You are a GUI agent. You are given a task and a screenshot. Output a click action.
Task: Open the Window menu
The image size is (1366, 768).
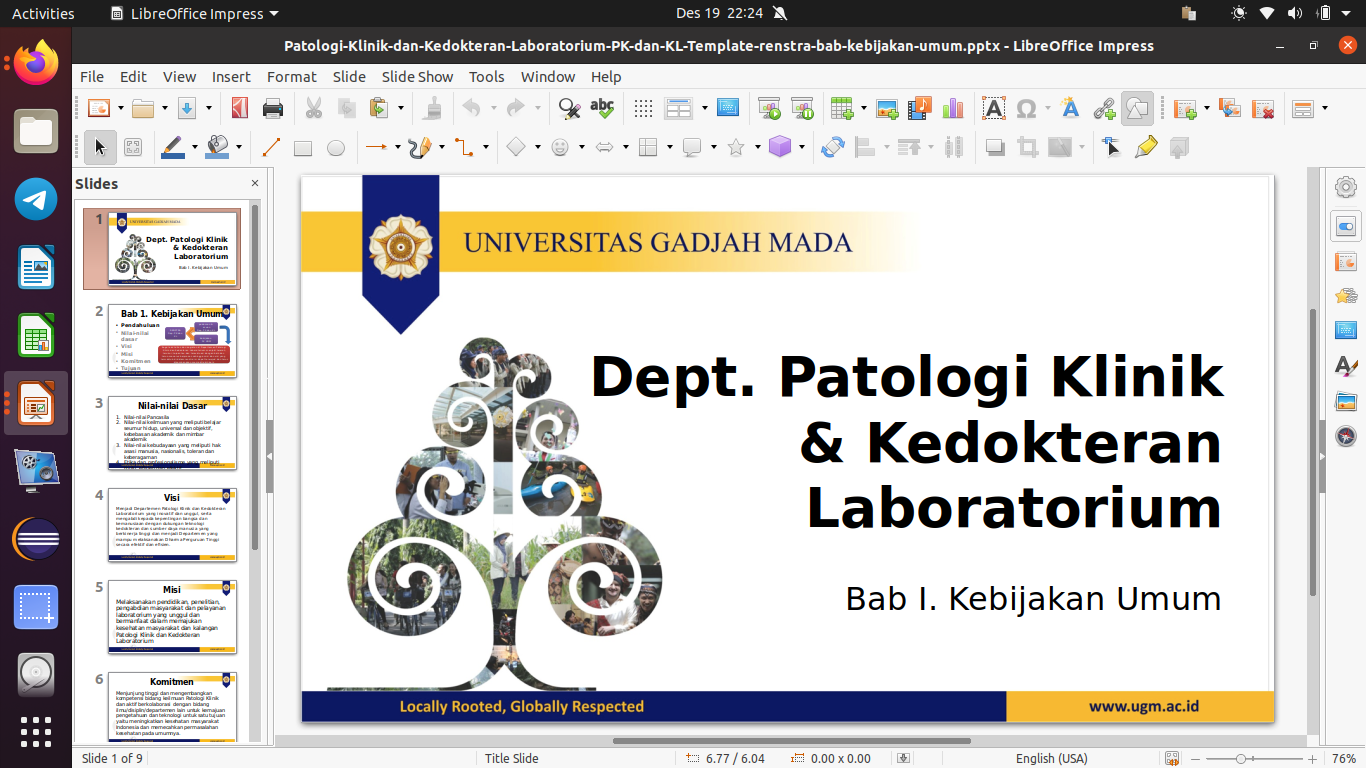tap(548, 76)
